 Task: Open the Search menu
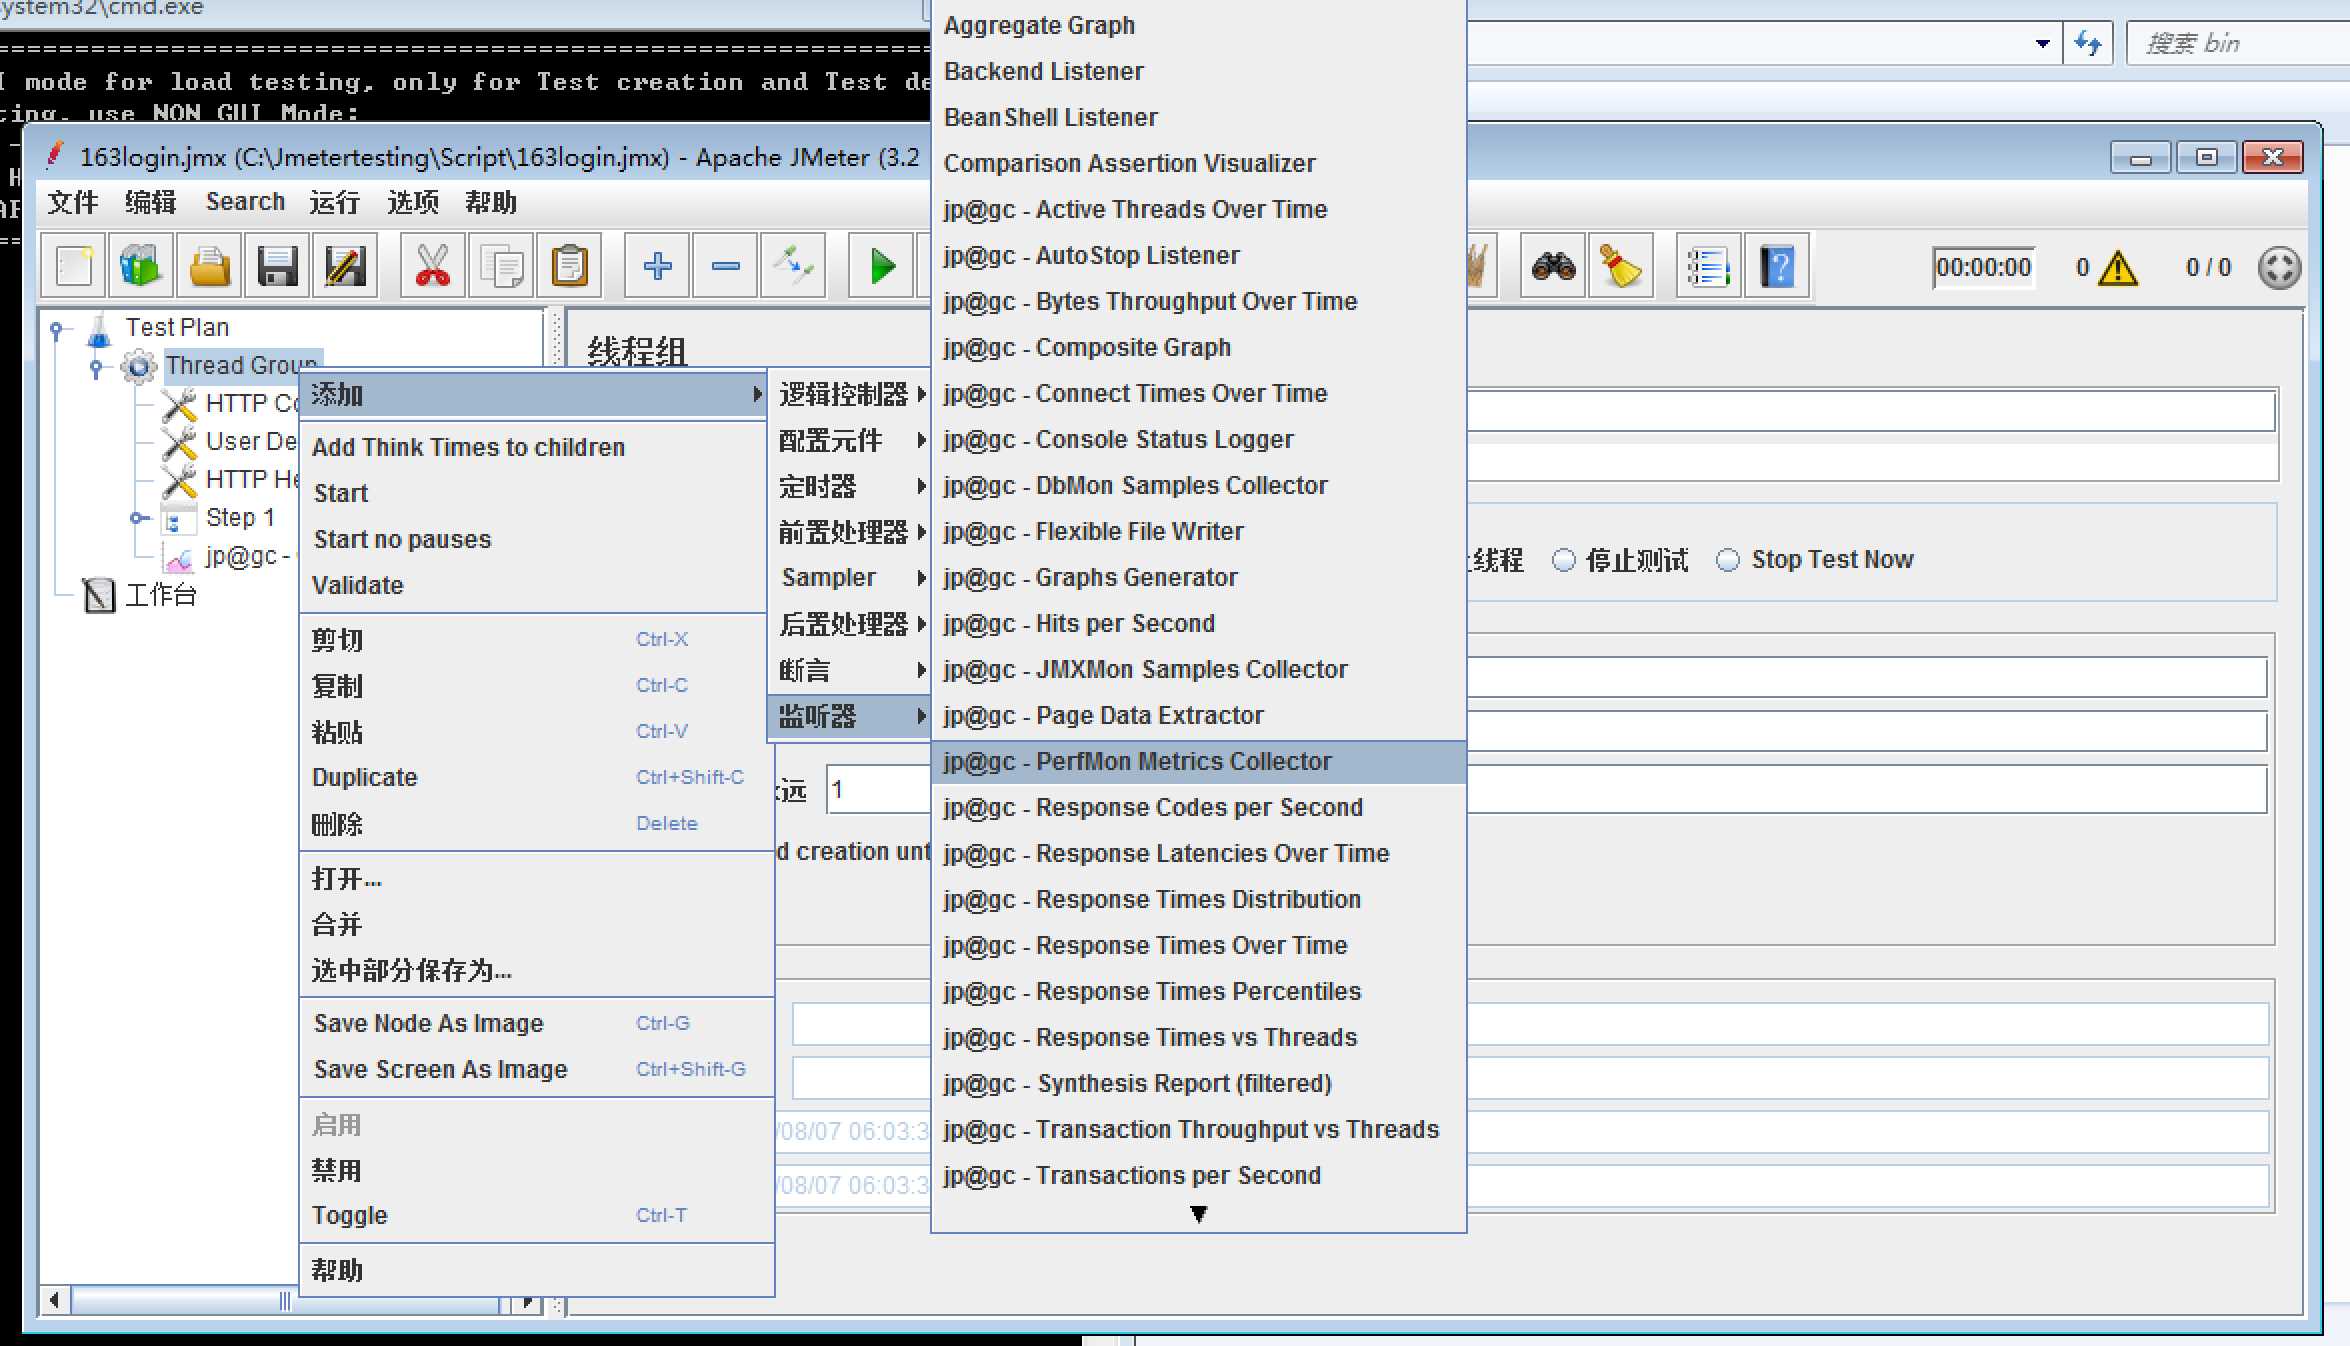[245, 202]
